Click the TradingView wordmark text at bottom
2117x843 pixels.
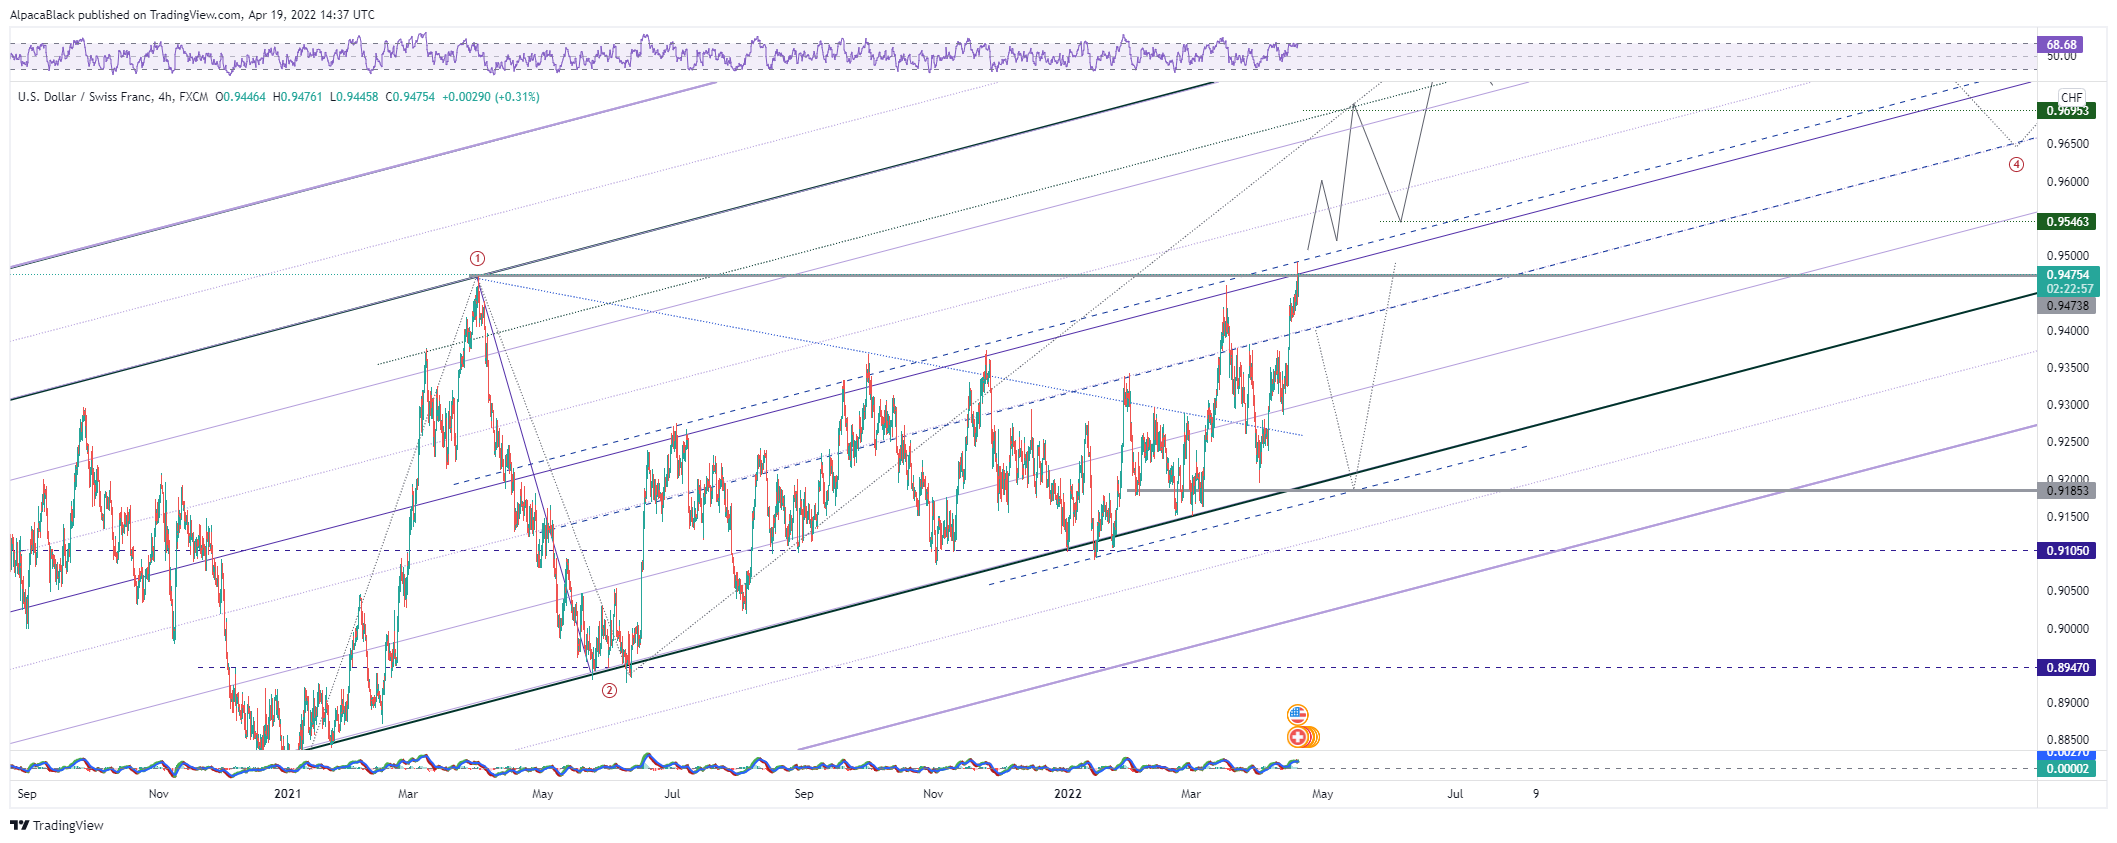68,825
